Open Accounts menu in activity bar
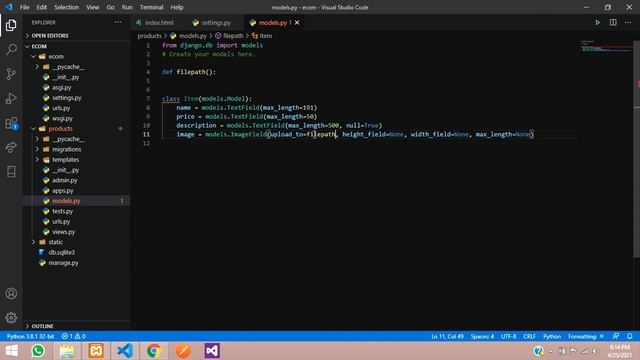Viewport: 640px width, 360px height. [11, 293]
